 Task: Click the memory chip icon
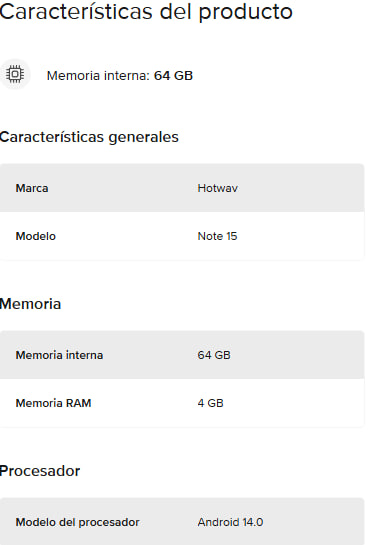(15, 75)
